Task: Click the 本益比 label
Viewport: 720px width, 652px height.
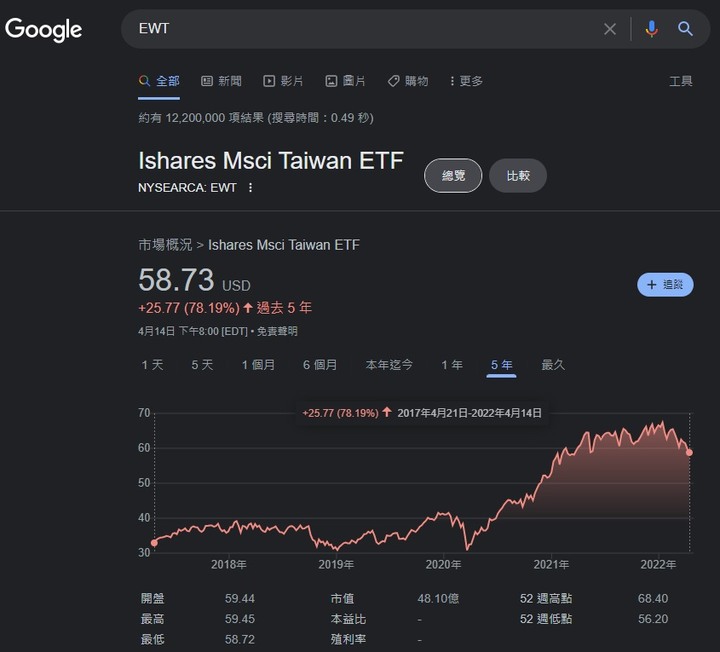Action: [x=348, y=619]
